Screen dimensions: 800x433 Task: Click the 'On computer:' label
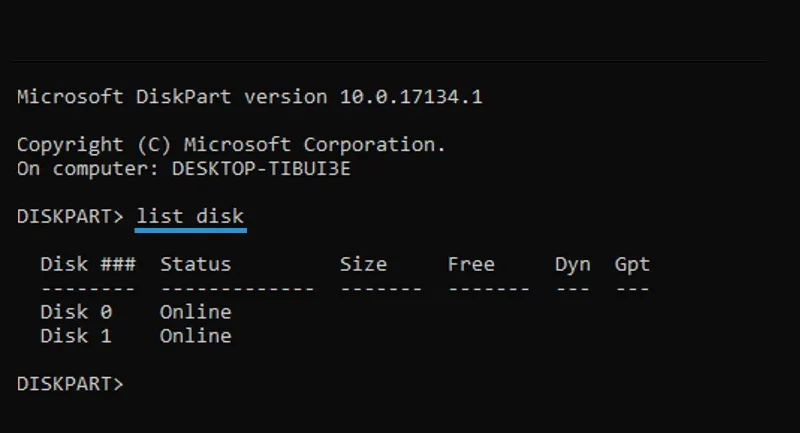(x=88, y=169)
